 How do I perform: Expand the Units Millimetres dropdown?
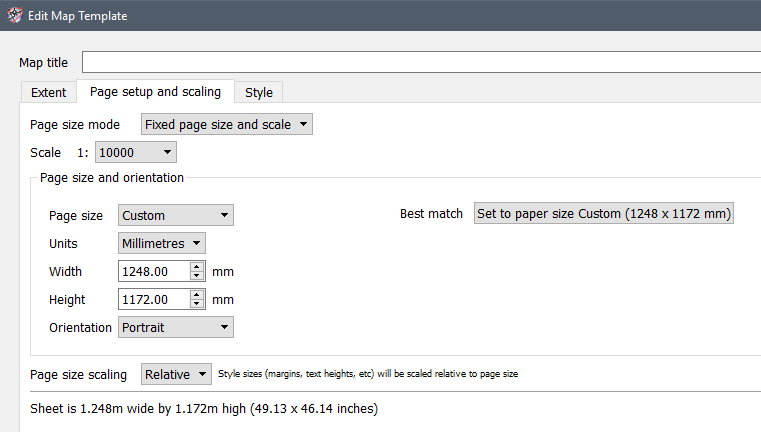tap(162, 243)
